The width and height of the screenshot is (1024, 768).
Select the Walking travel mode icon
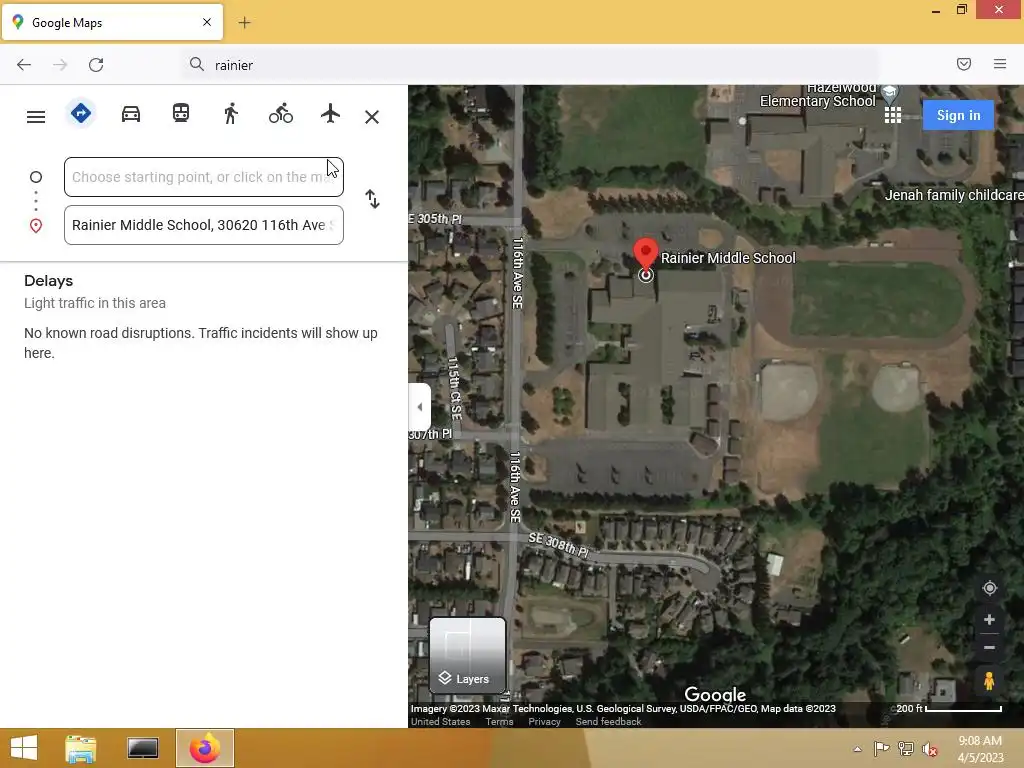(231, 114)
